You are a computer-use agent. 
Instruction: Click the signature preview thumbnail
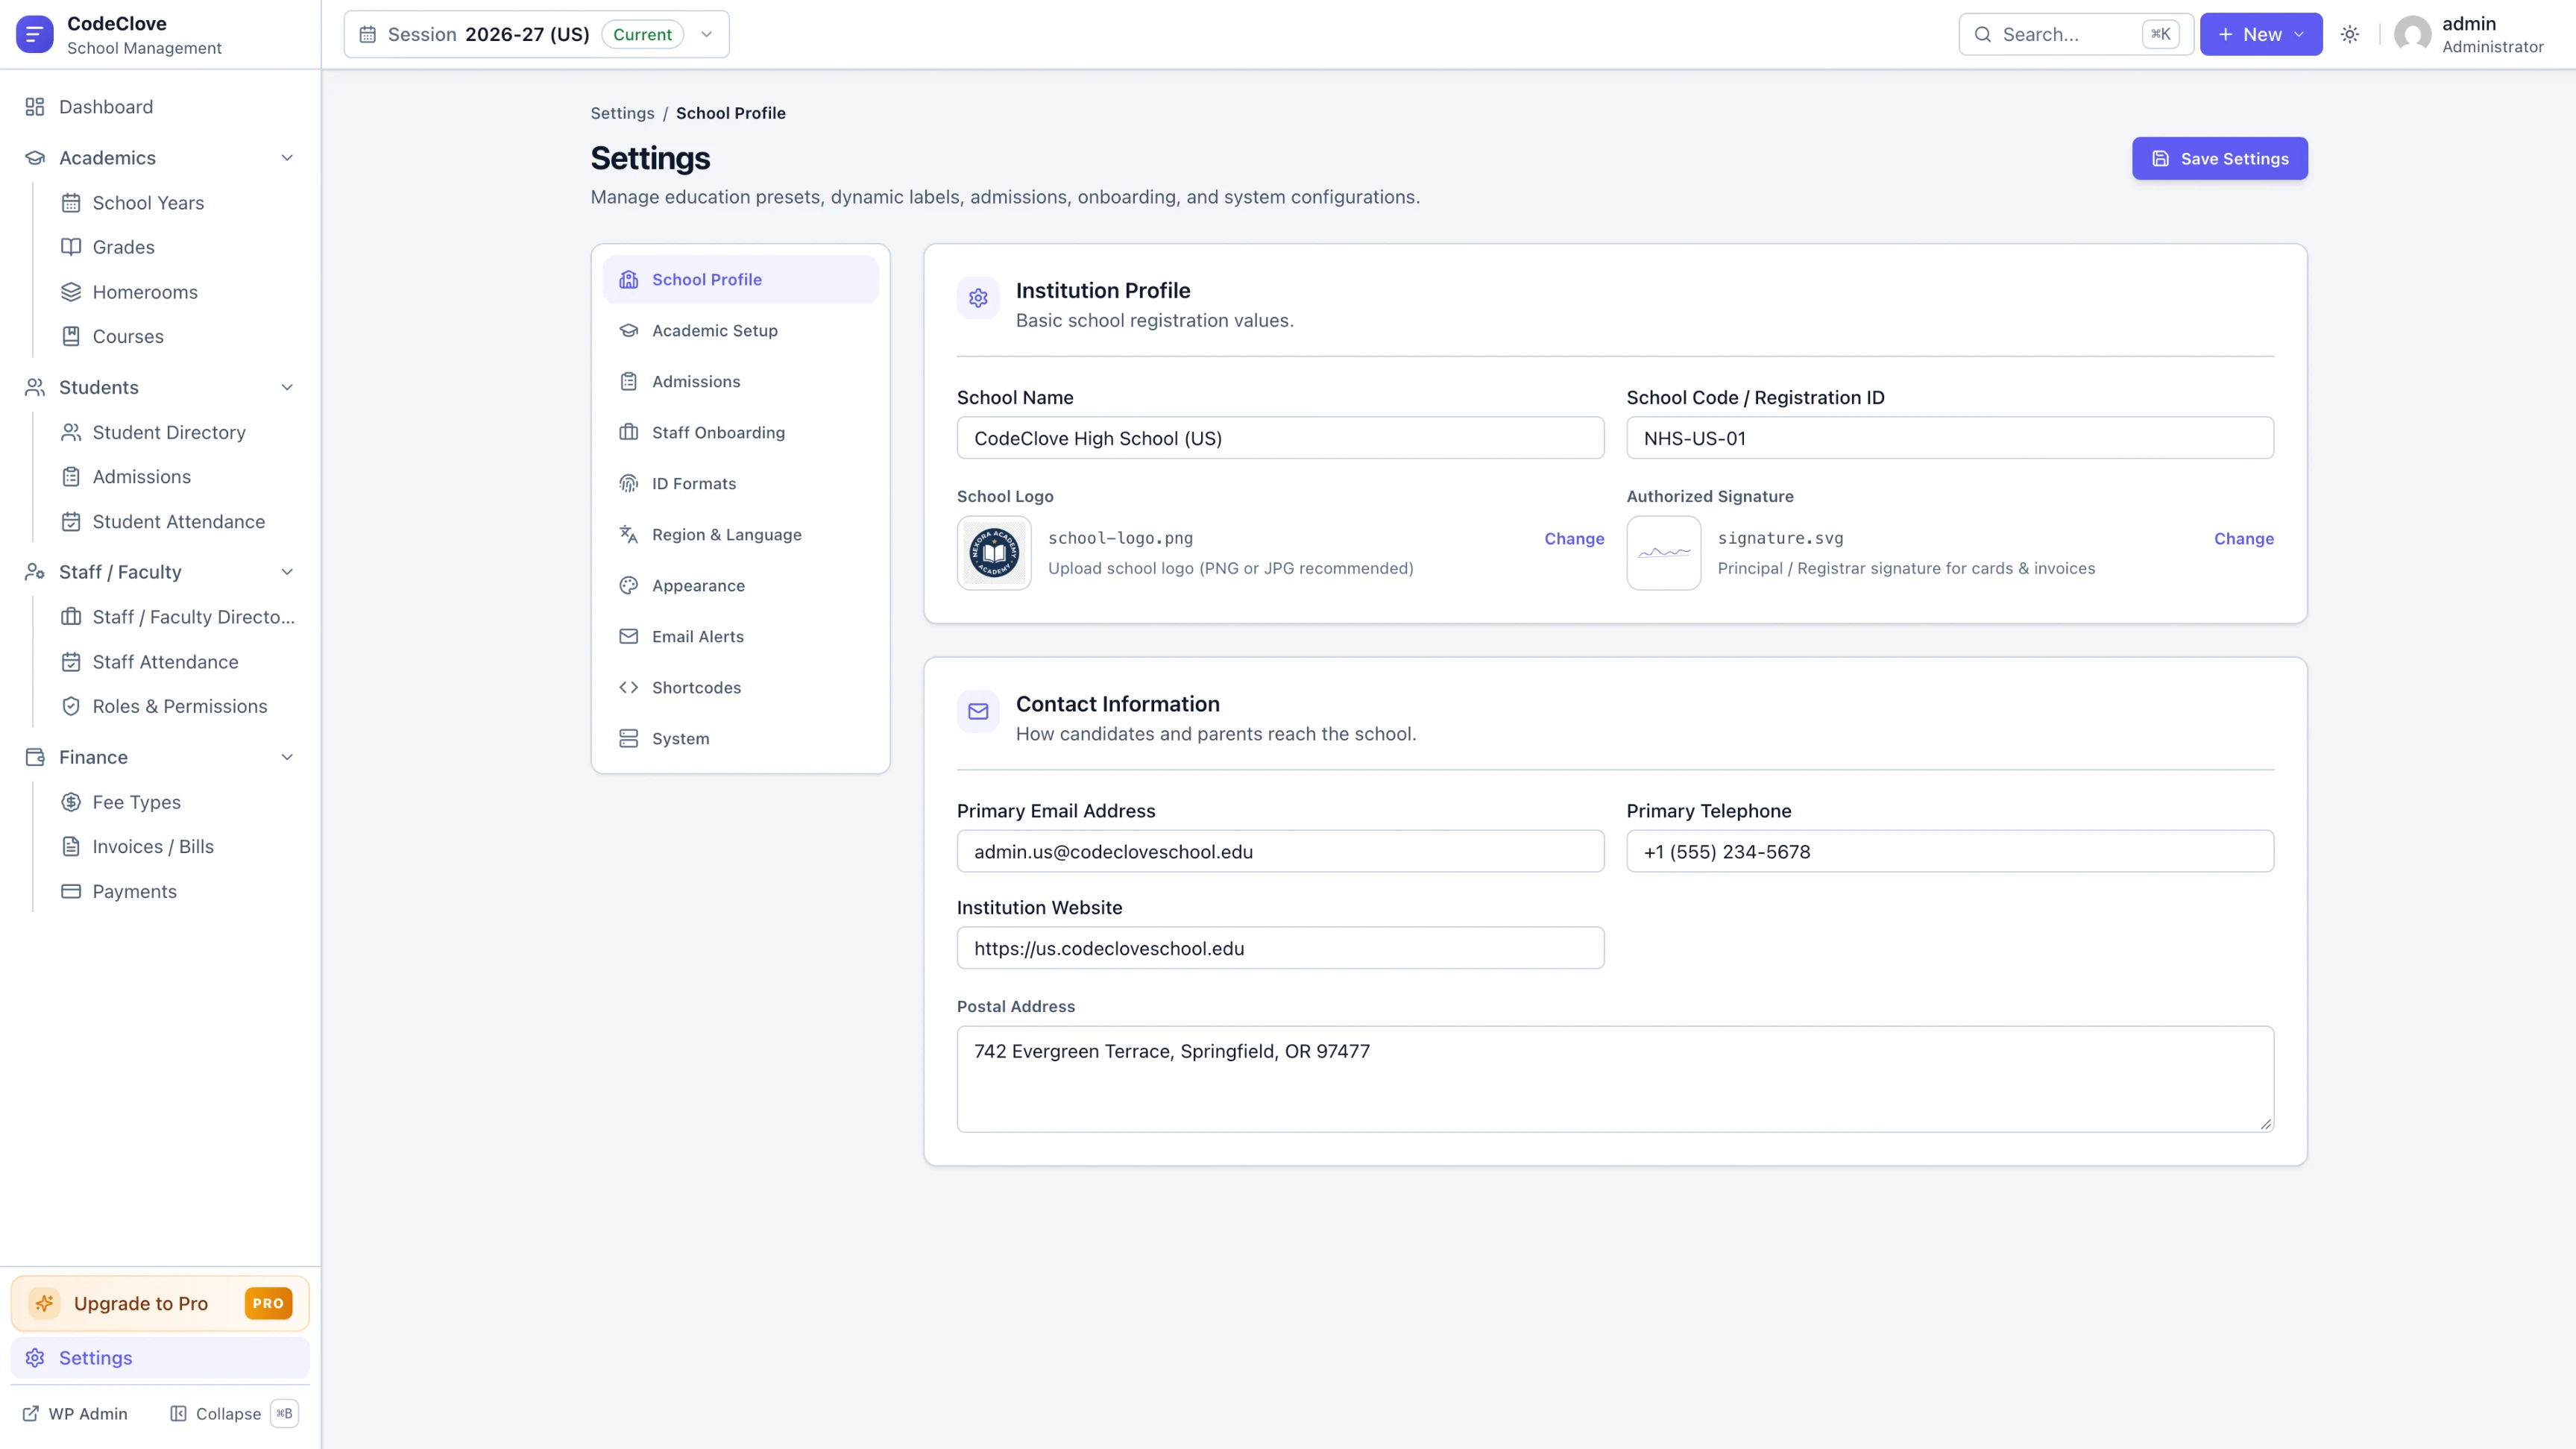pyautogui.click(x=1663, y=553)
